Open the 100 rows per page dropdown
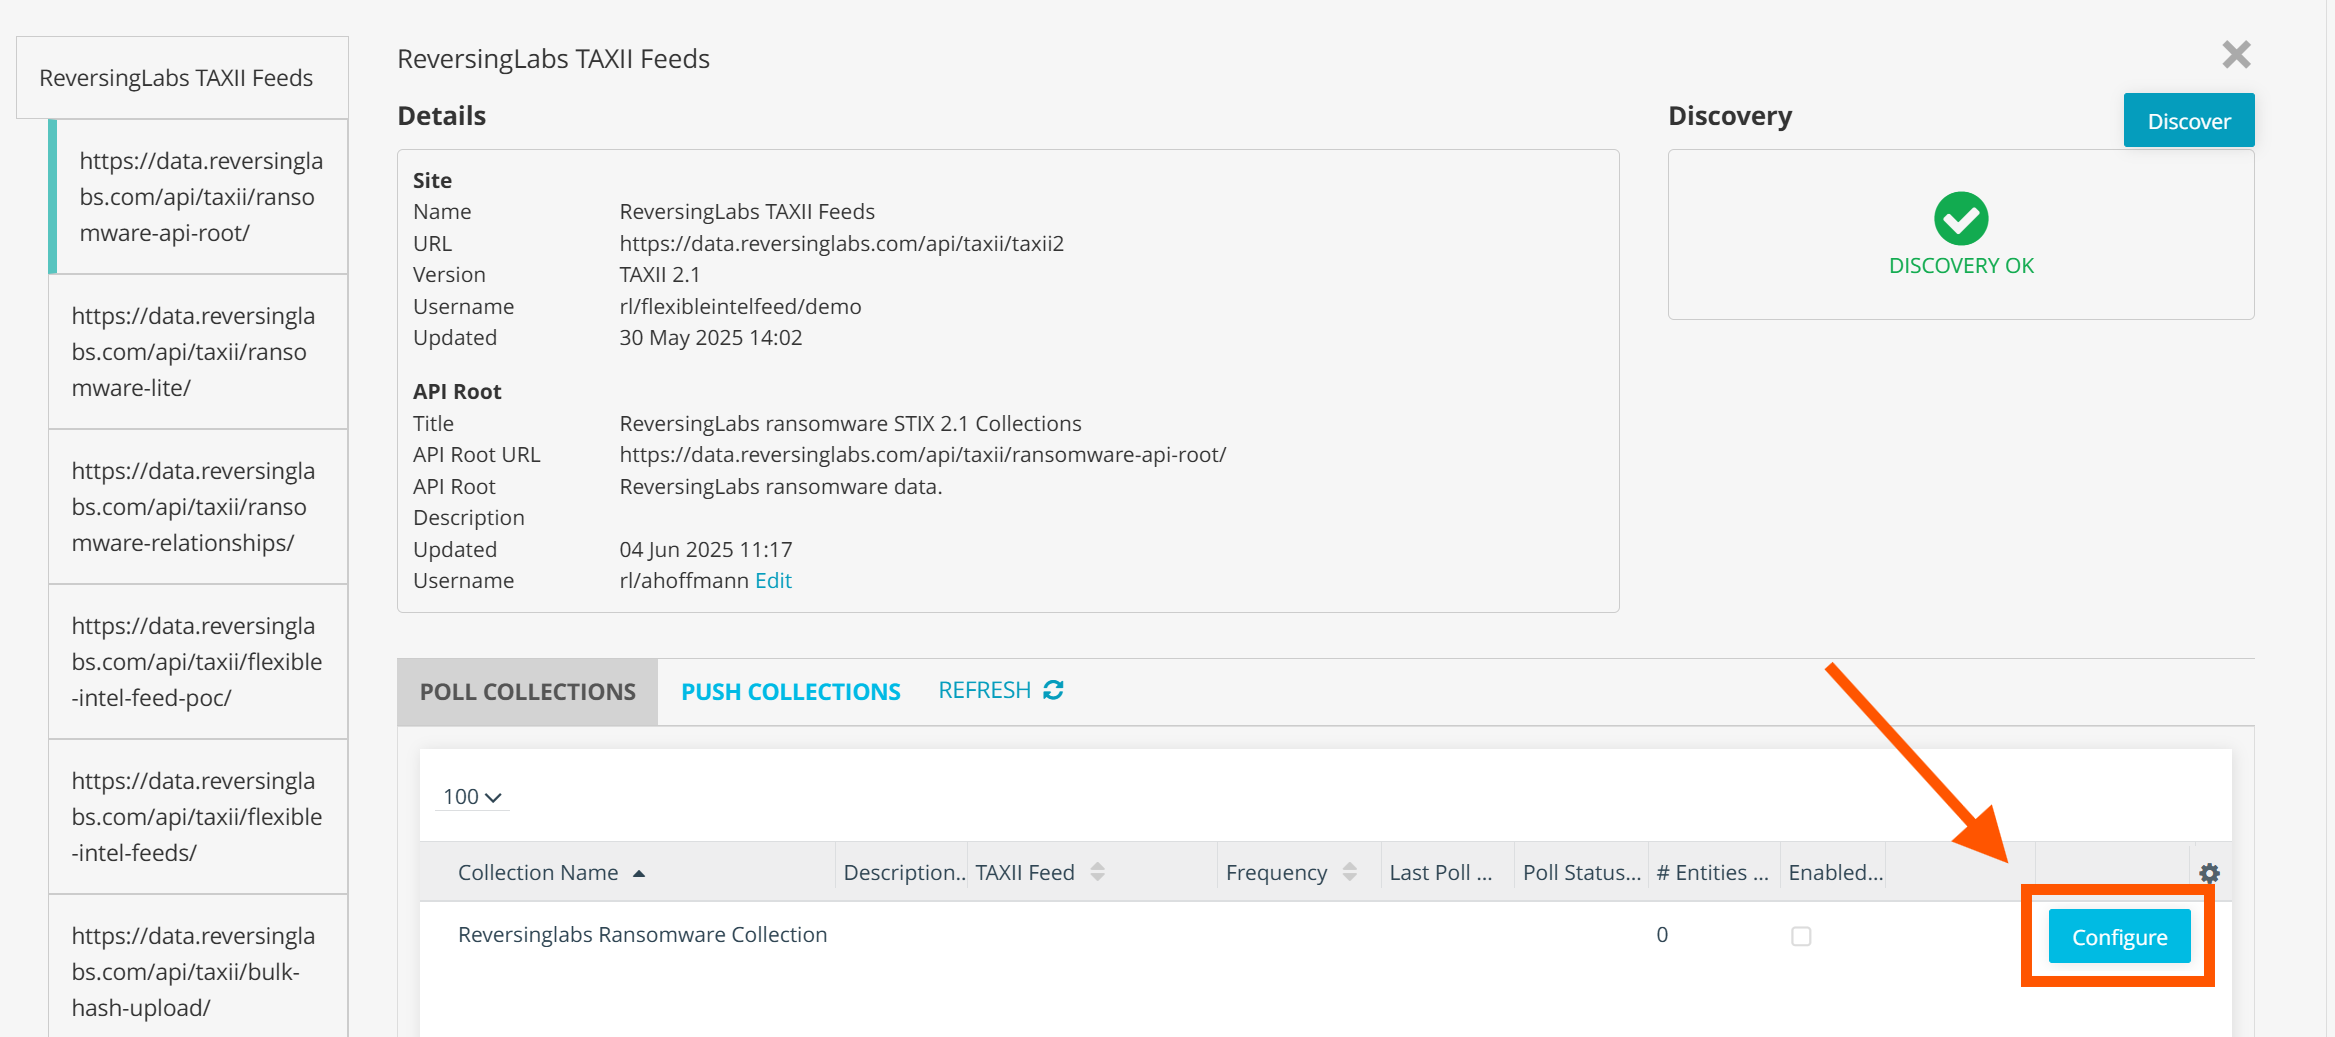 click(x=472, y=797)
